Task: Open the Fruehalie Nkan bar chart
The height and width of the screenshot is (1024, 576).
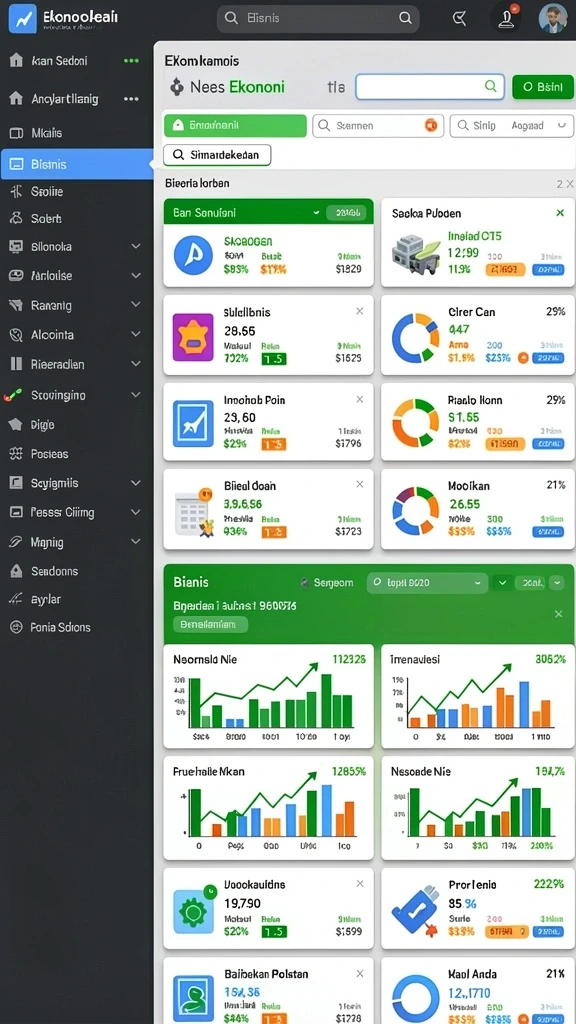Action: [268, 808]
